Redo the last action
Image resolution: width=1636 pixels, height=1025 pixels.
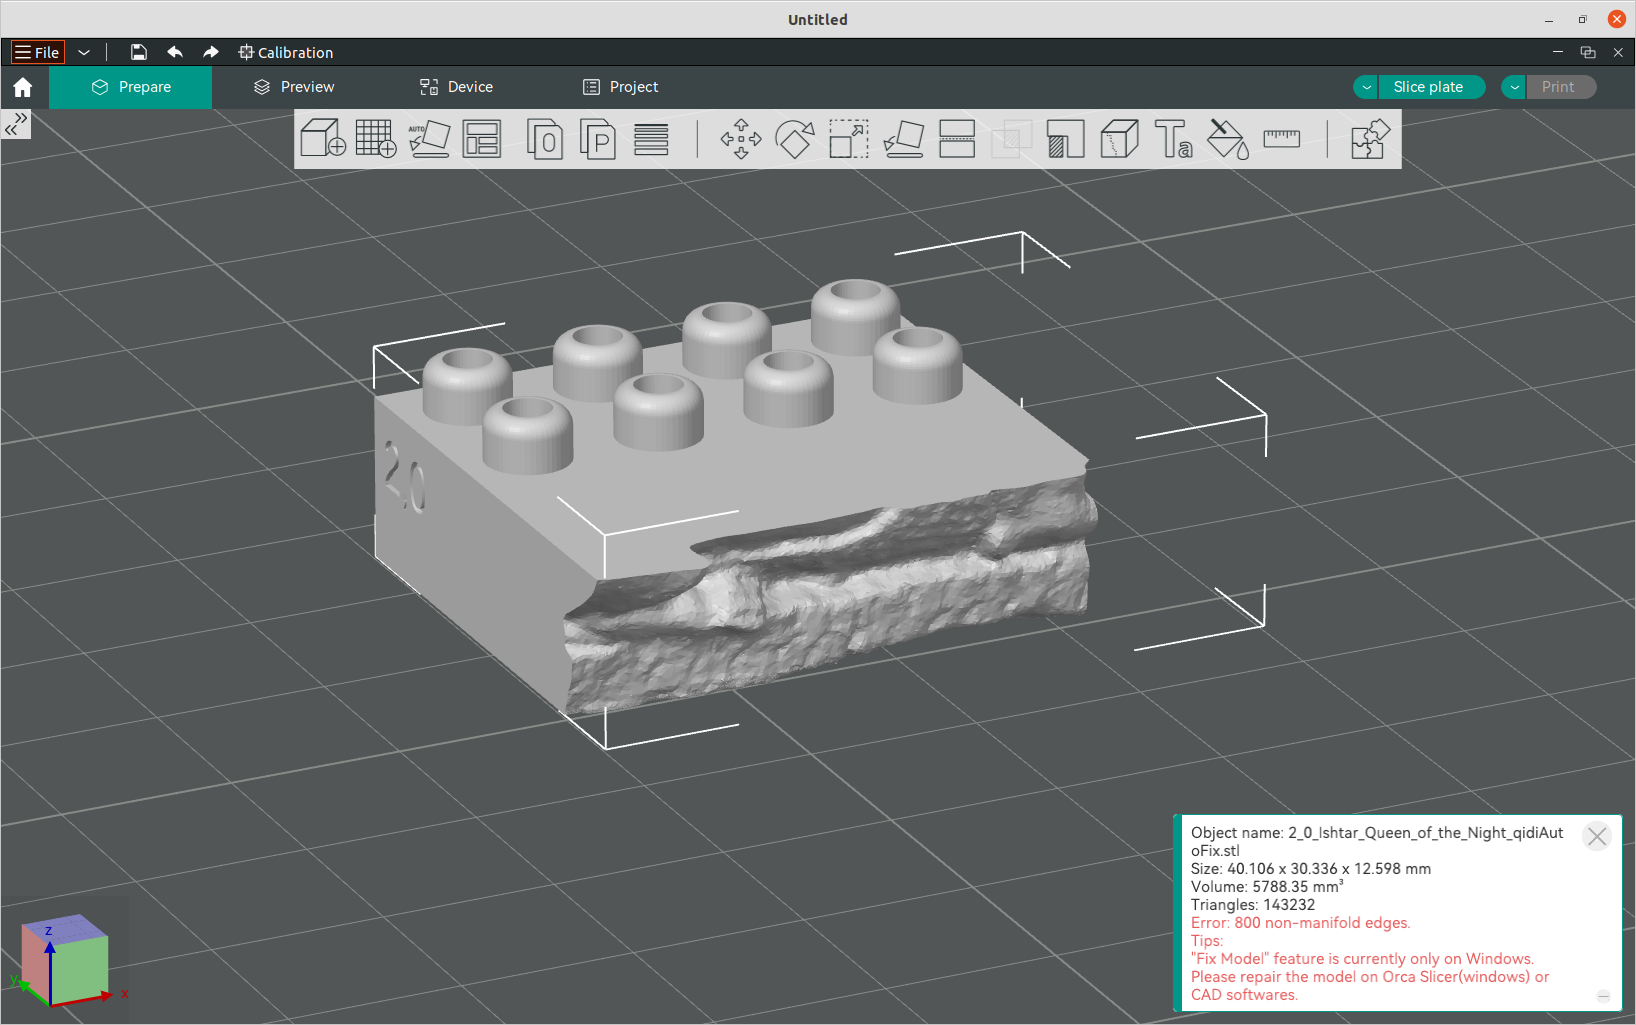pos(210,52)
